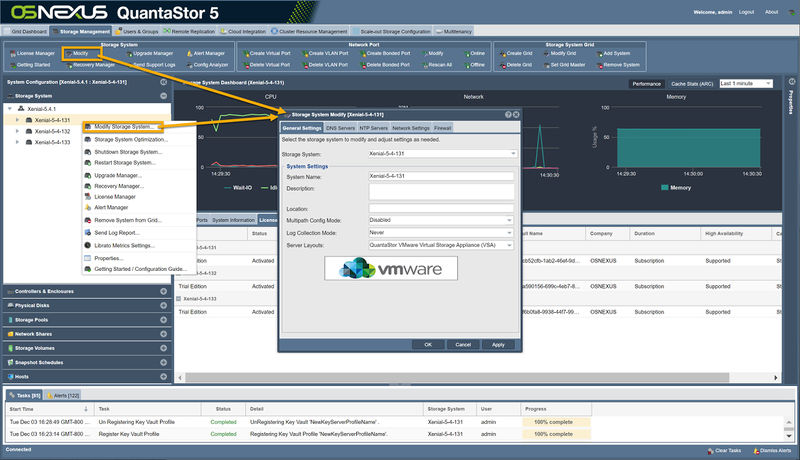Screen dimensions: 800x460
Task: Expand the Controllers & Enclosures section
Action: click(163, 292)
